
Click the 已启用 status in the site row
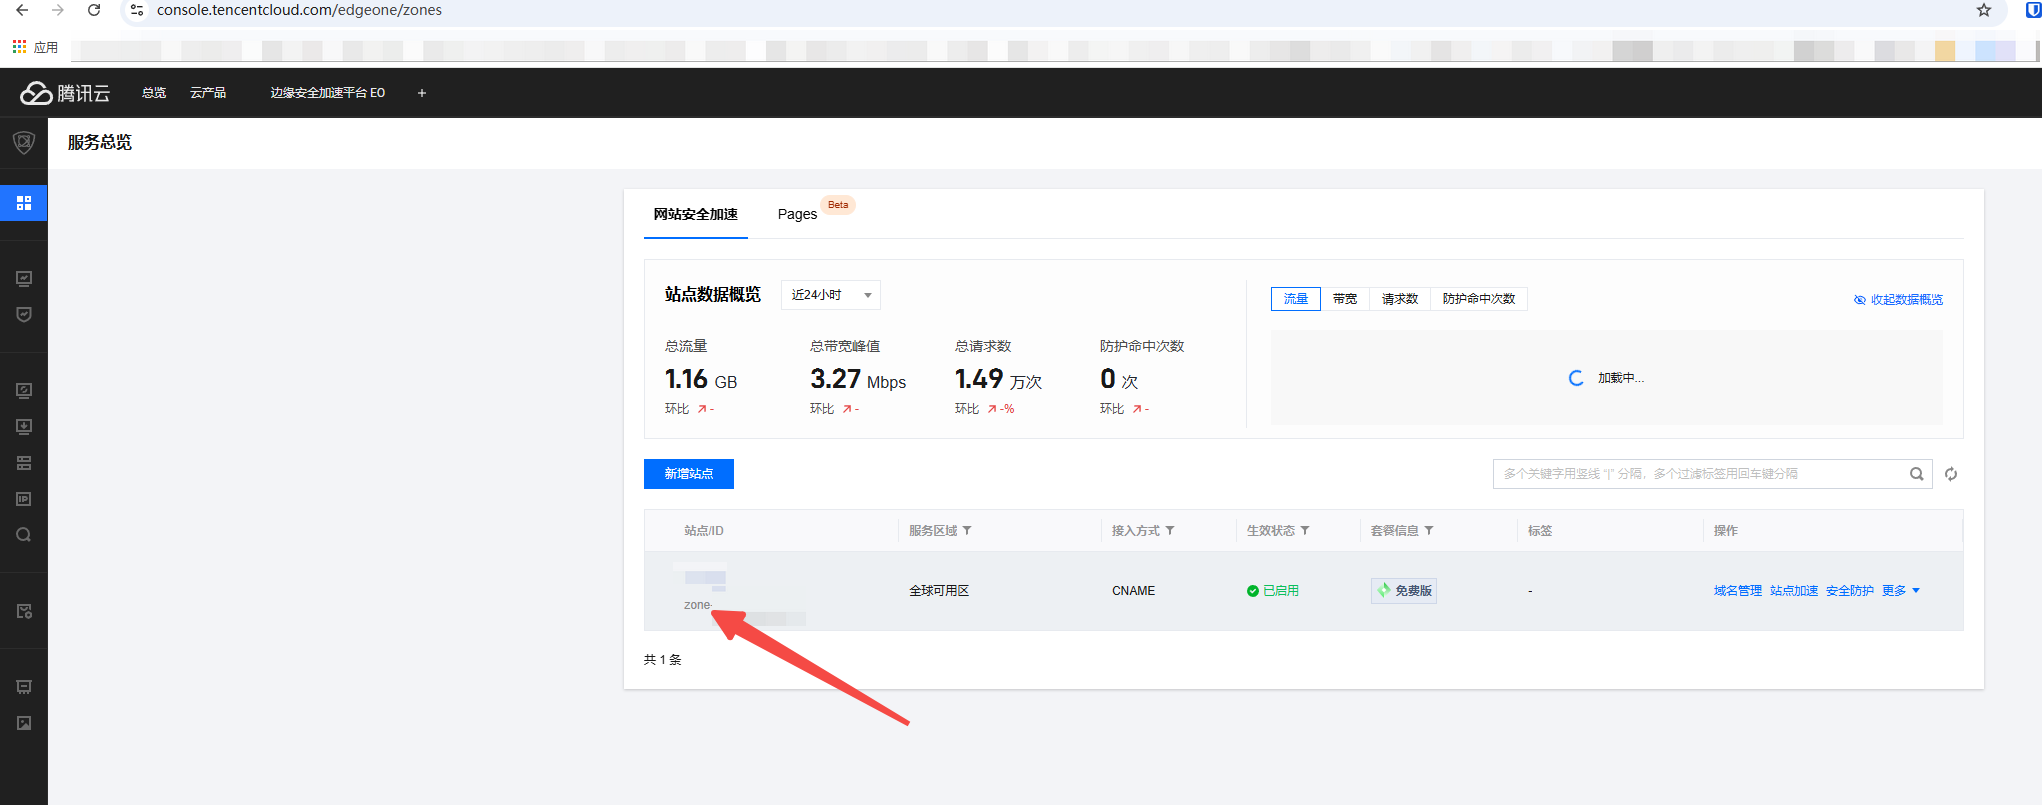click(1273, 591)
